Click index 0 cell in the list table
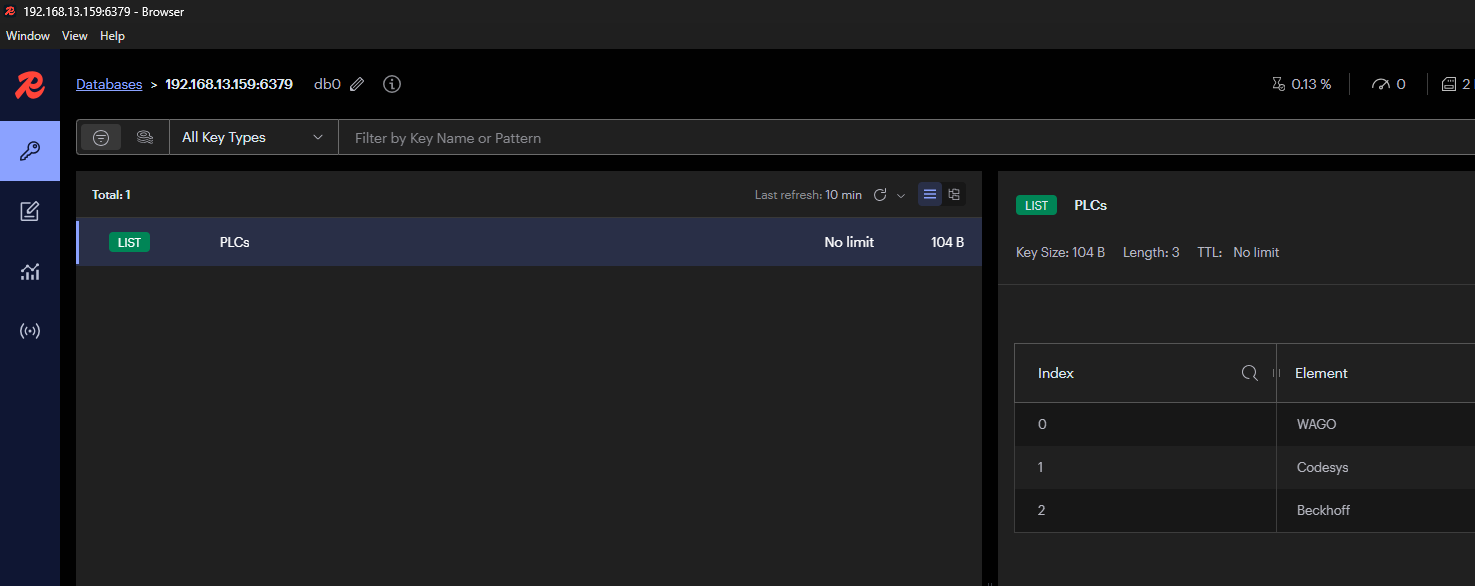This screenshot has width=1475, height=586. click(x=1145, y=424)
